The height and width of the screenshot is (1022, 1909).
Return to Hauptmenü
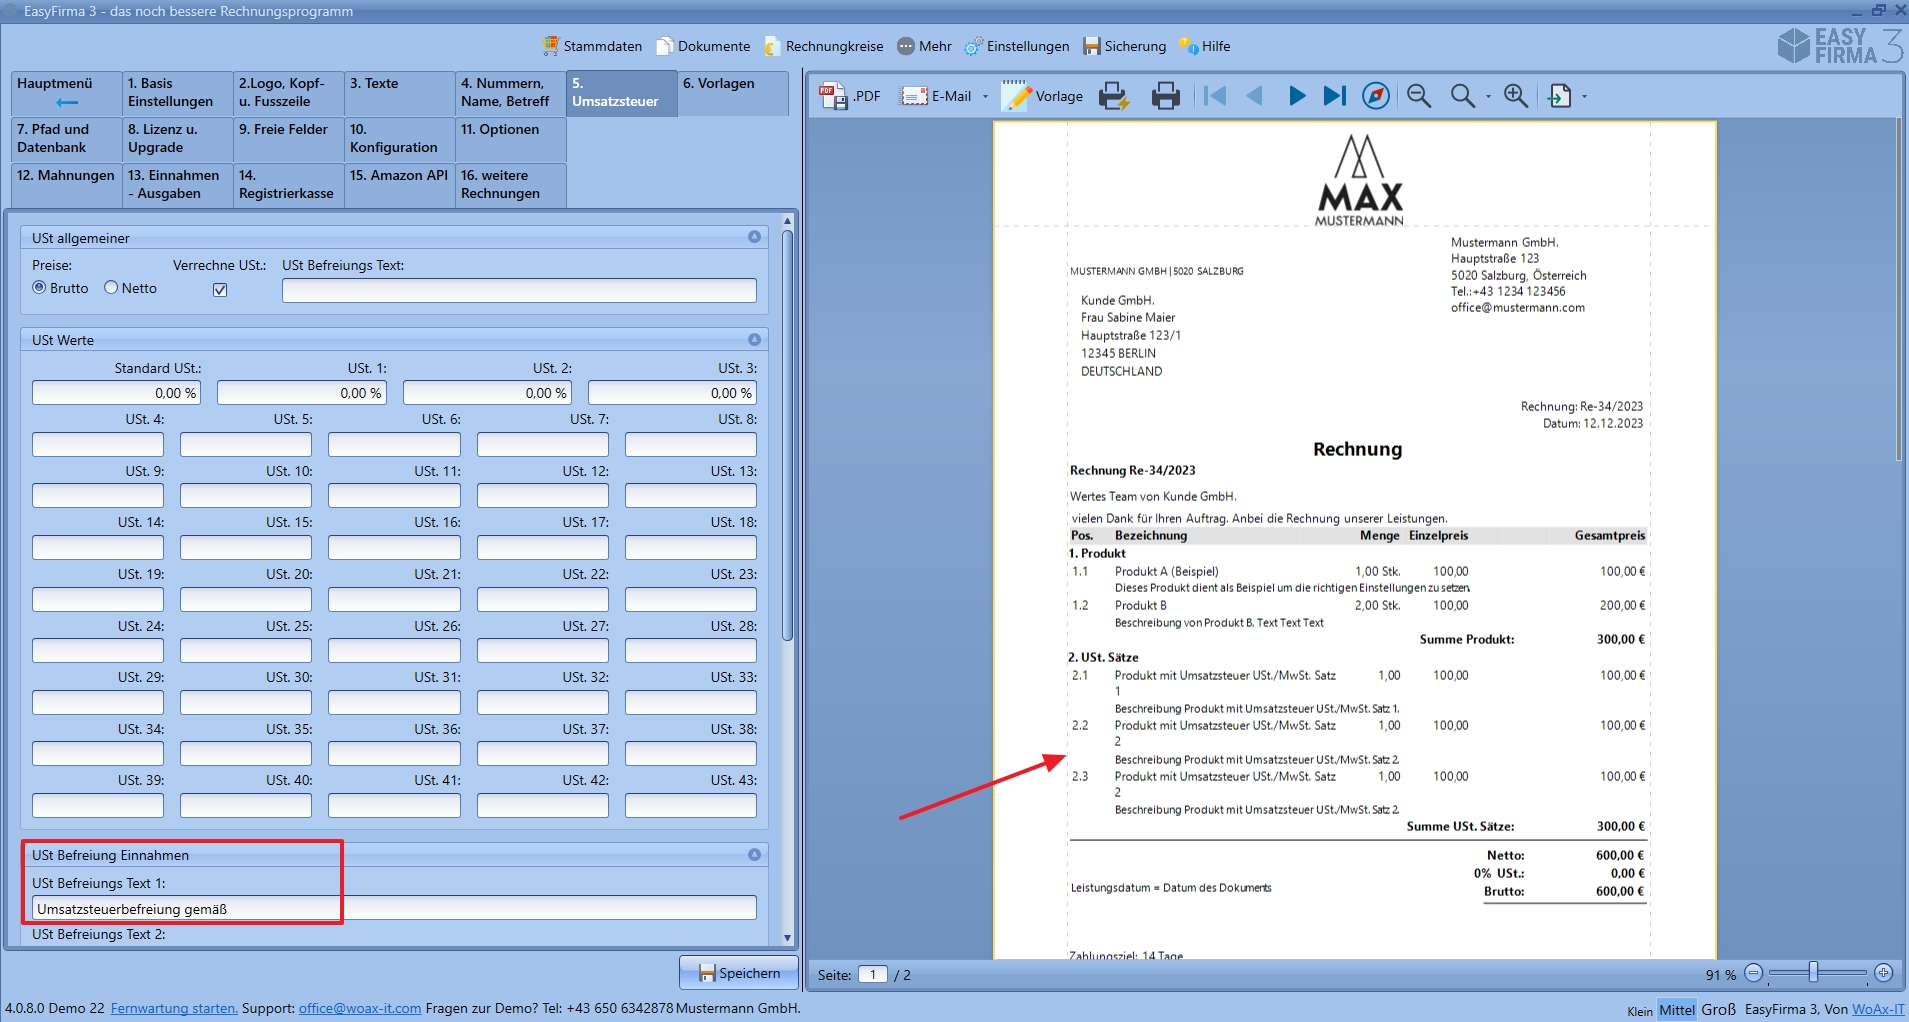click(66, 93)
